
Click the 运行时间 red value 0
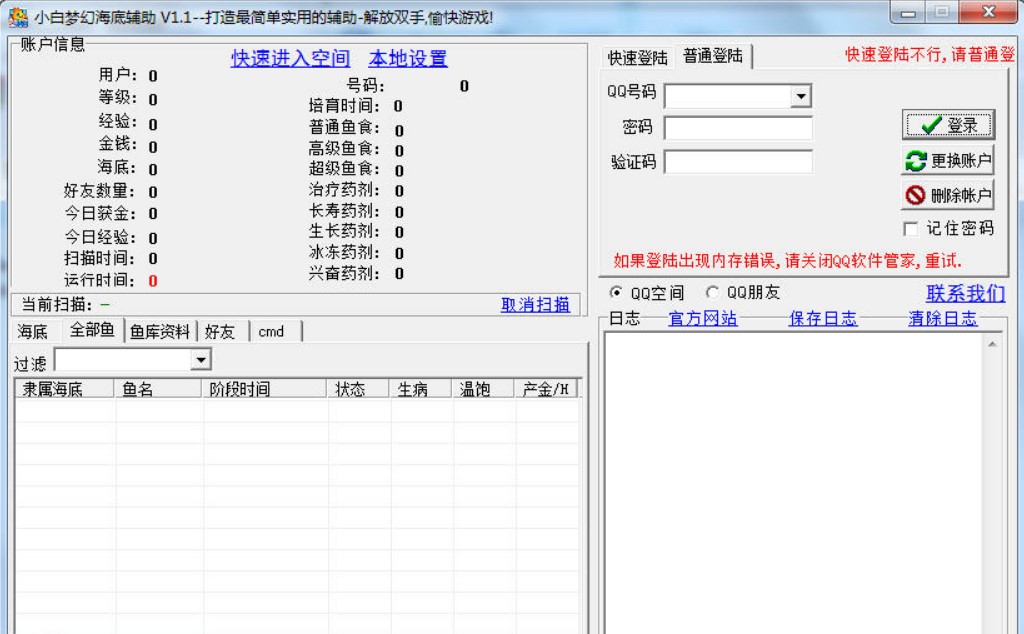pyautogui.click(x=152, y=281)
